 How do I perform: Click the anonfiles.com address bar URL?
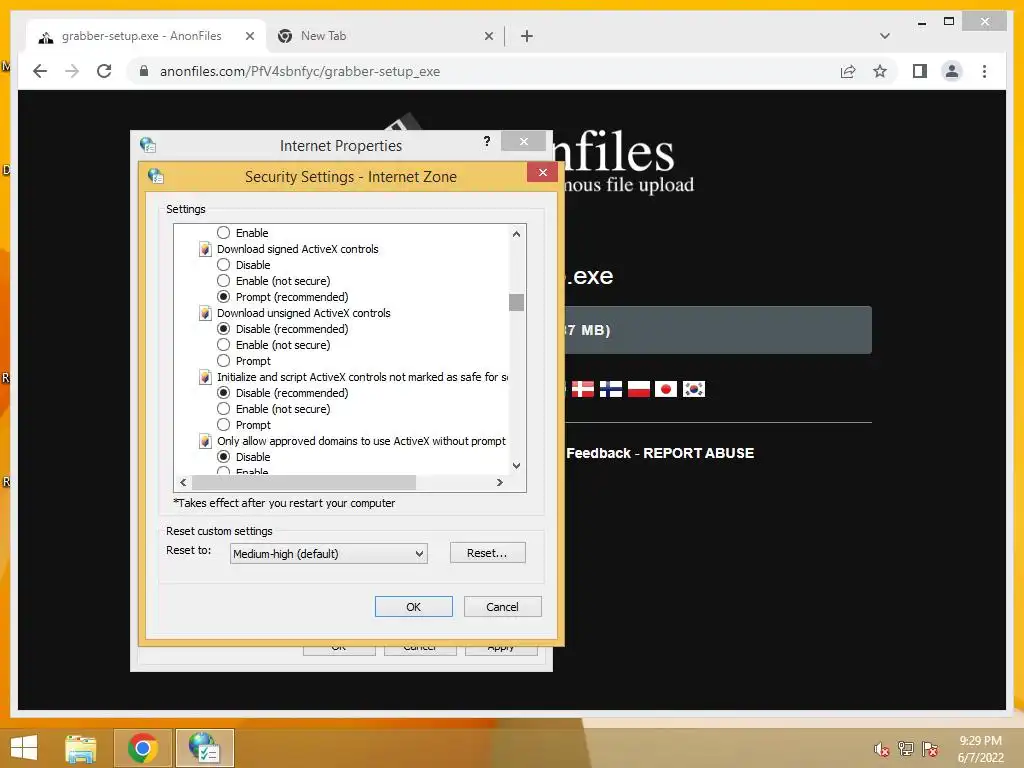pos(300,71)
